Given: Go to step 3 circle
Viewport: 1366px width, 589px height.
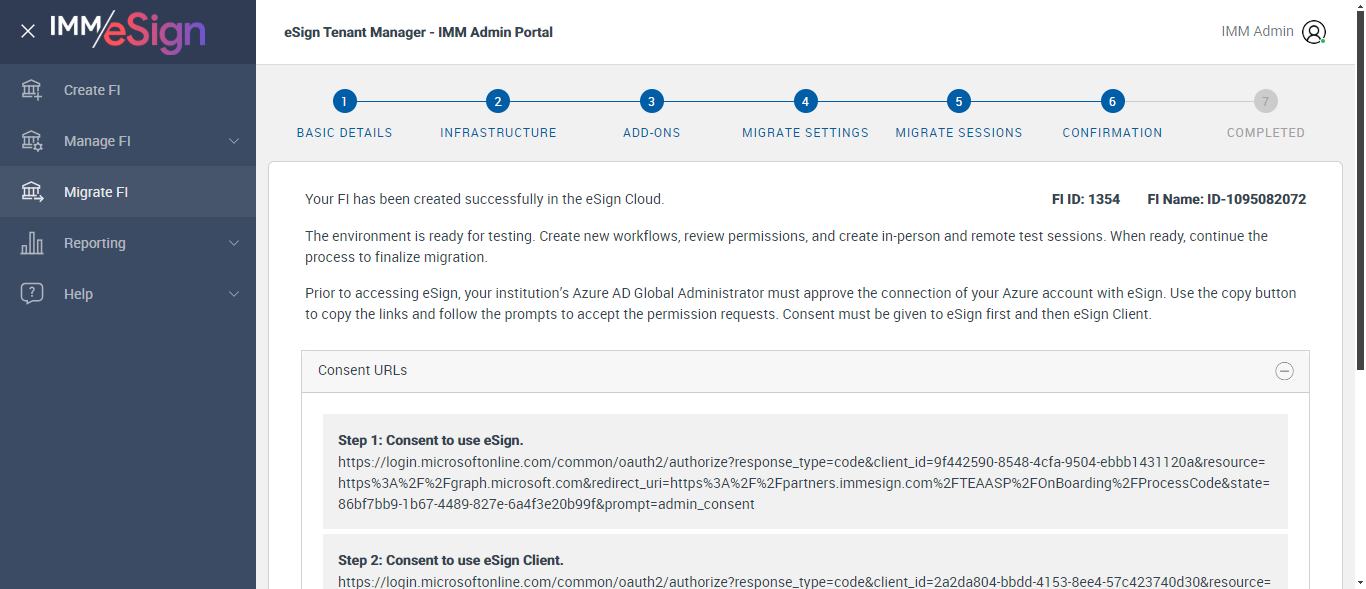Looking at the screenshot, I should (x=652, y=101).
